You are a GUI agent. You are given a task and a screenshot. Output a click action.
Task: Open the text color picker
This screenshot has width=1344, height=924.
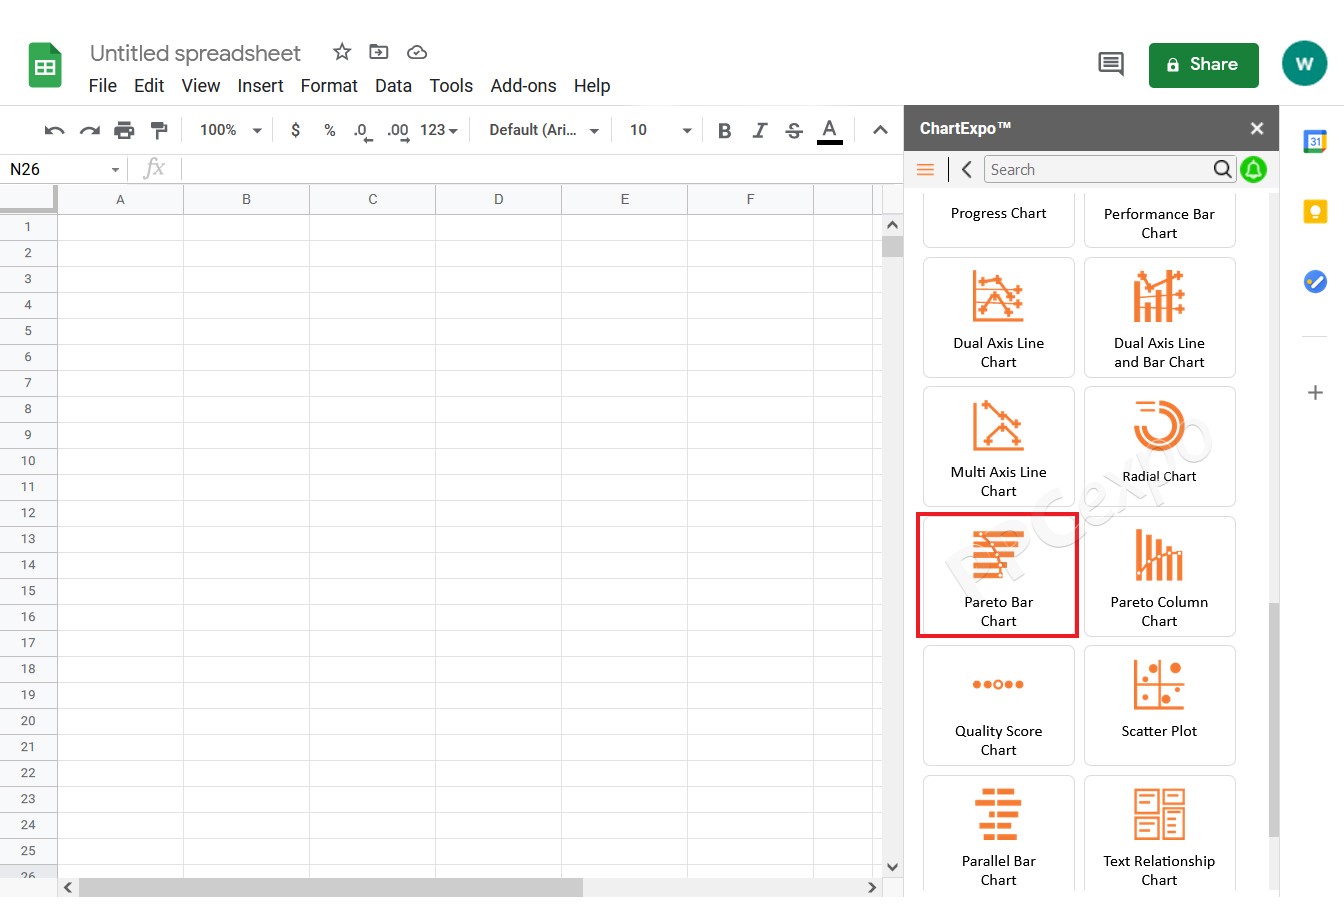[829, 130]
